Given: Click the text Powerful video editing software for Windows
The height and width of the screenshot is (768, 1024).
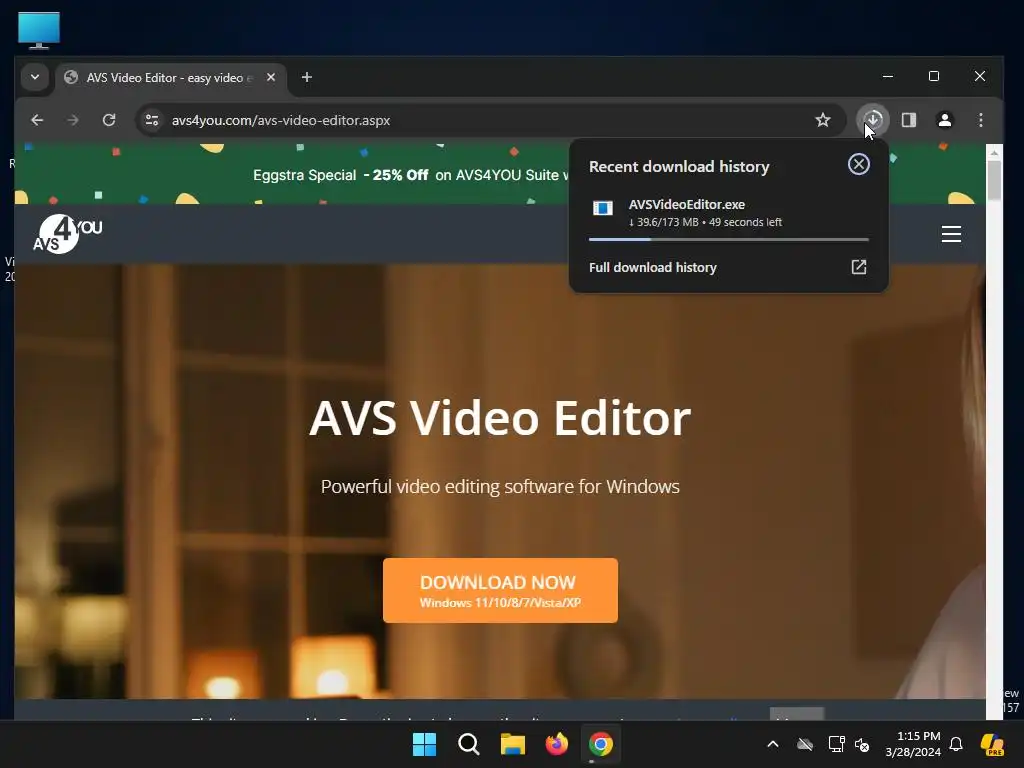Looking at the screenshot, I should [x=500, y=487].
